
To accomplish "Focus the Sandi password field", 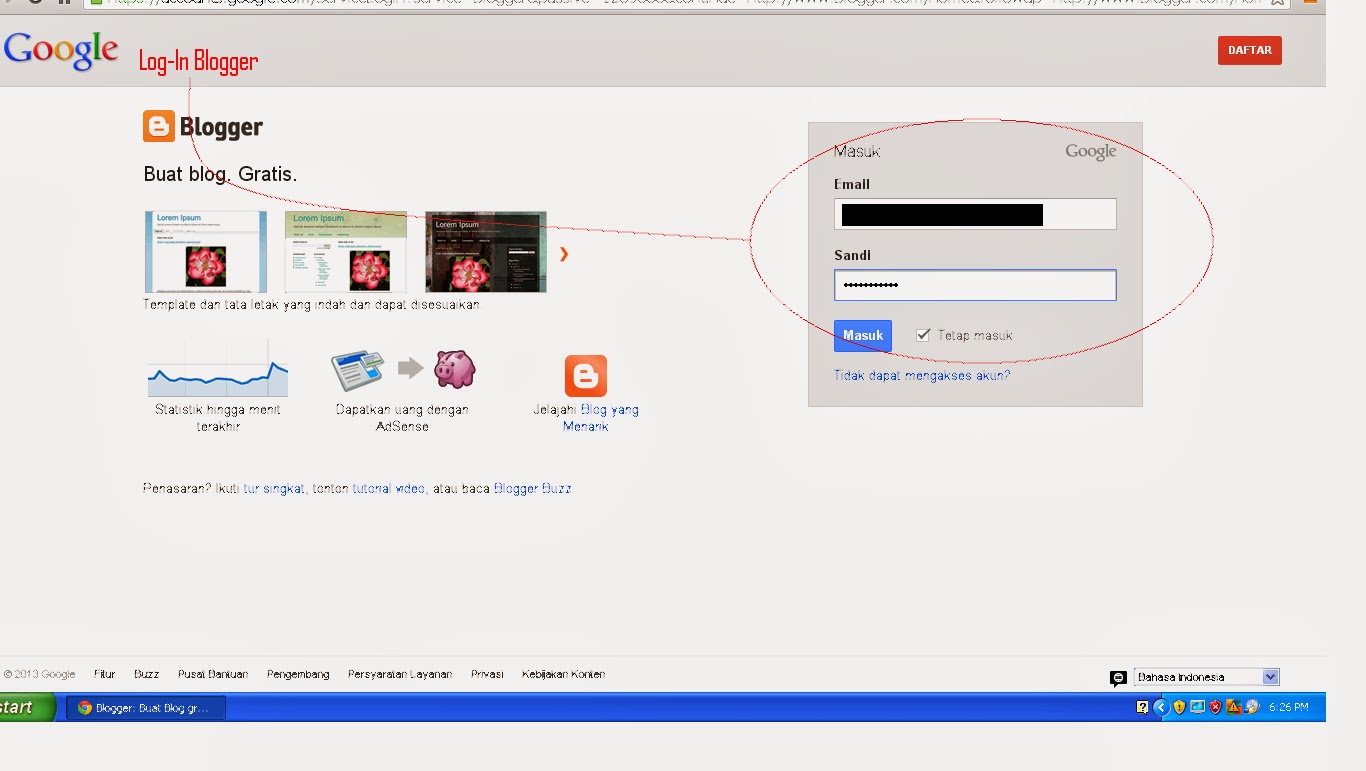I will (975, 285).
